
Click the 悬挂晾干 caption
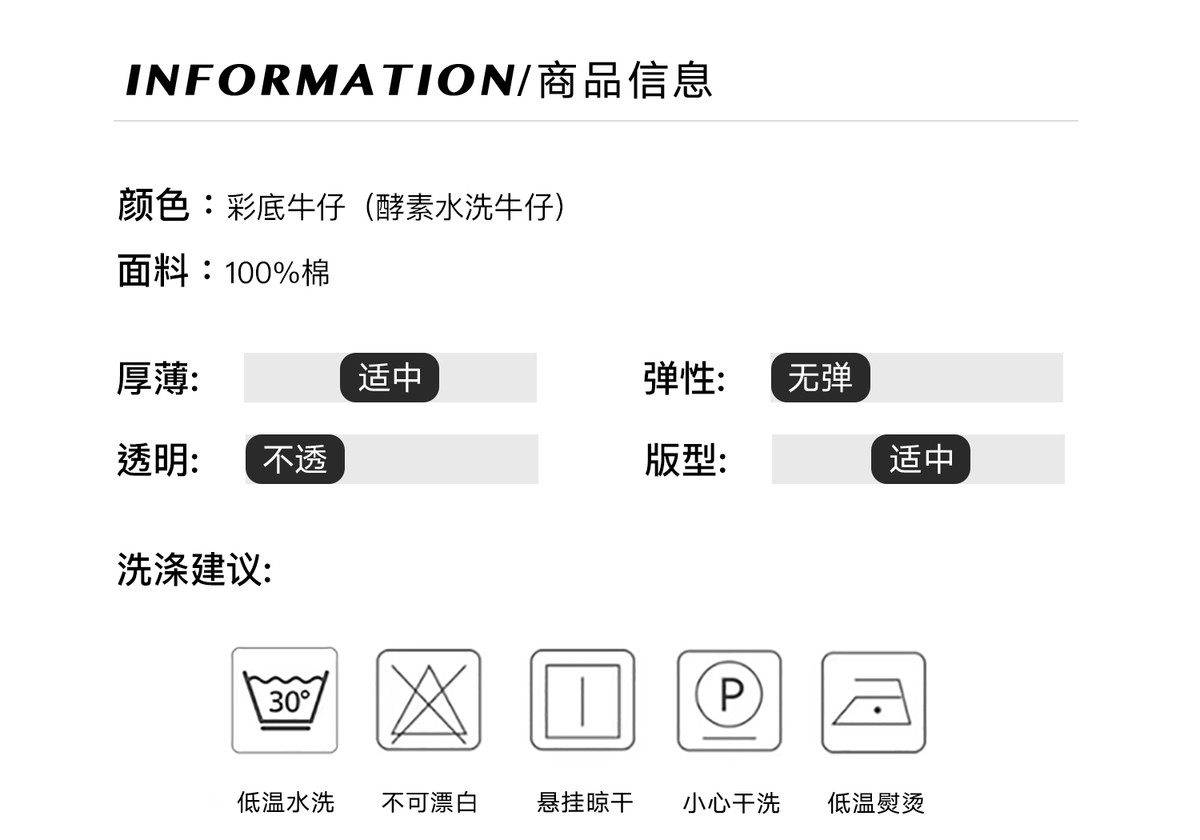pos(585,802)
